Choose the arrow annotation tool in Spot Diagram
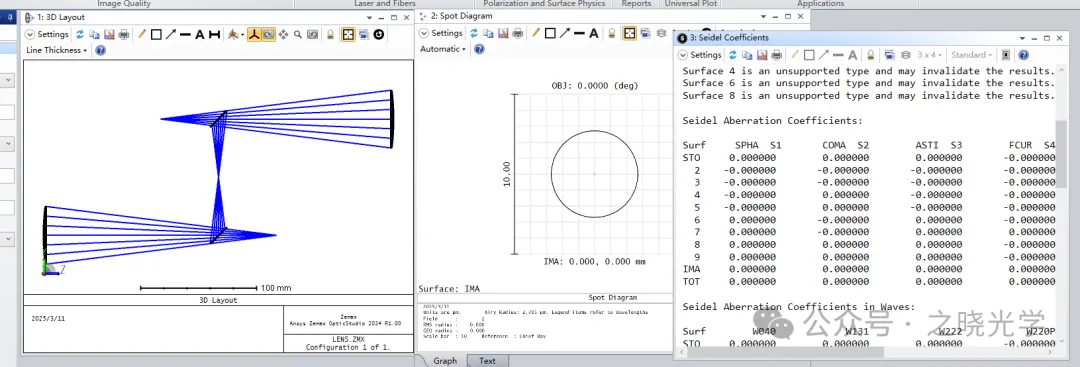The width and height of the screenshot is (1080, 367). pyautogui.click(x=565, y=33)
